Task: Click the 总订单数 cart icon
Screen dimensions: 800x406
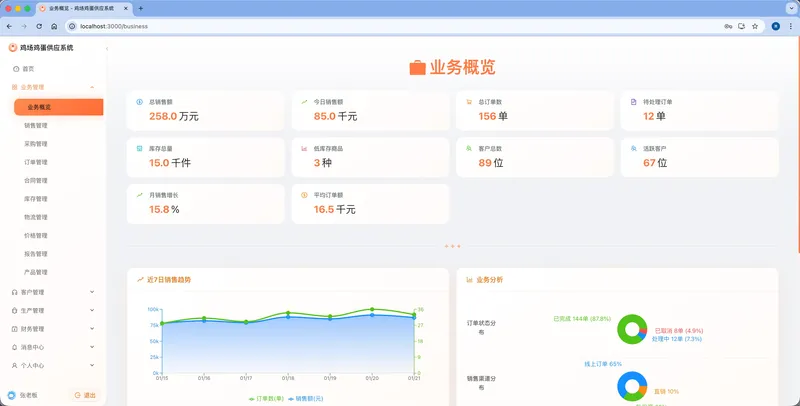Action: (469, 102)
